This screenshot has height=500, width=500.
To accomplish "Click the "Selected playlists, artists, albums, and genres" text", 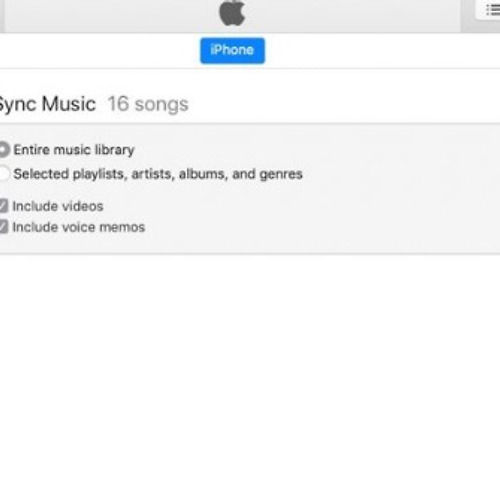I will [158, 174].
